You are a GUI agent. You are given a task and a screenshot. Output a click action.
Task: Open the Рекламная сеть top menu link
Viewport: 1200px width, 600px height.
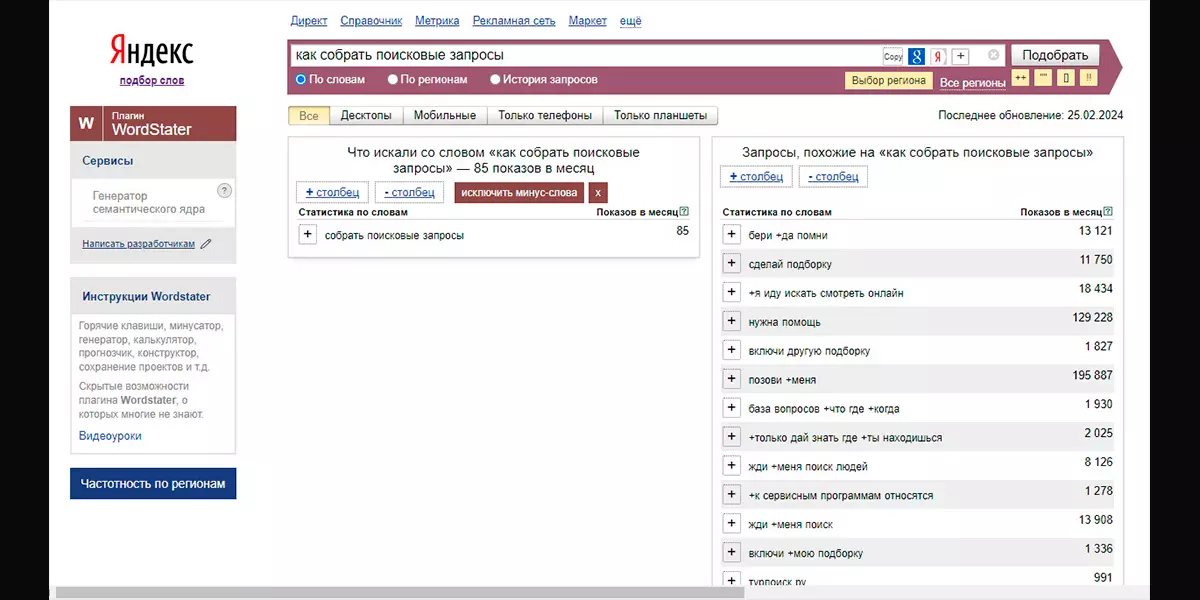514,21
